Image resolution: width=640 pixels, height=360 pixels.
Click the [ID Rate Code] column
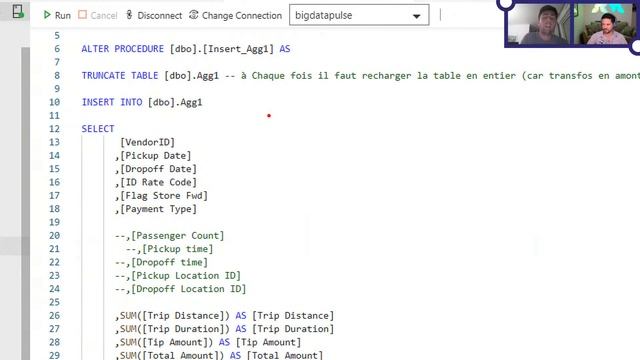click(x=158, y=182)
